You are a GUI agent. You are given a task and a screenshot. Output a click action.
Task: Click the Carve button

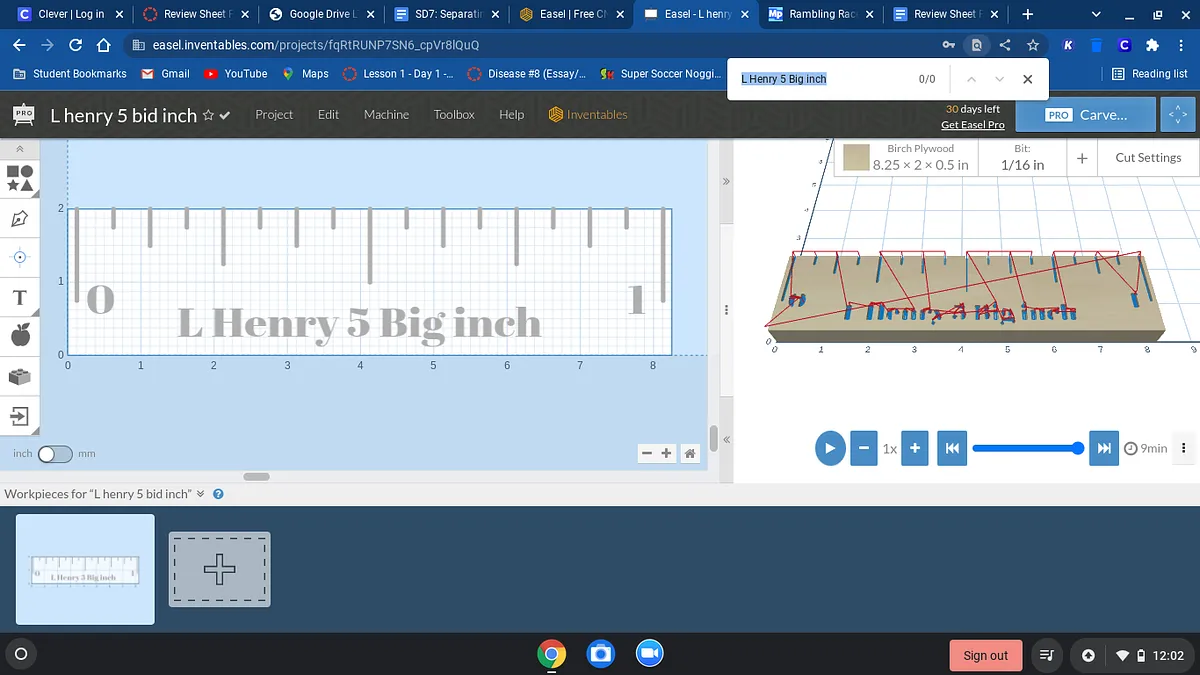pos(1085,115)
